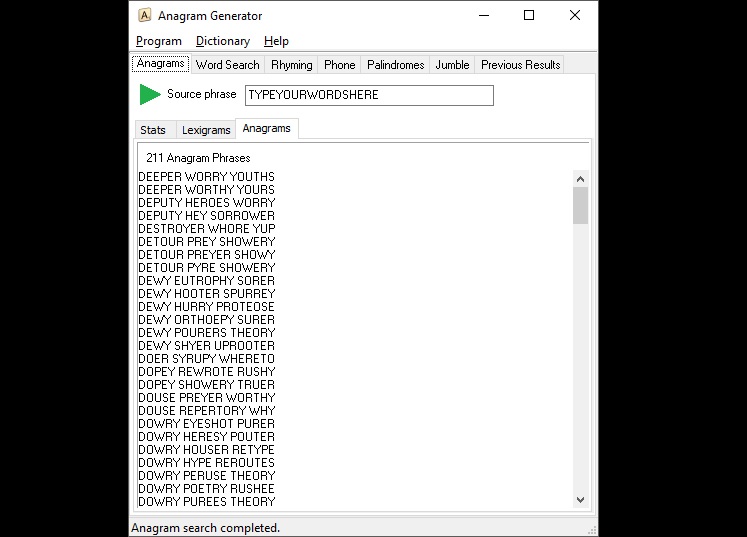Open the Jumble tab
The width and height of the screenshot is (747, 537).
point(452,65)
